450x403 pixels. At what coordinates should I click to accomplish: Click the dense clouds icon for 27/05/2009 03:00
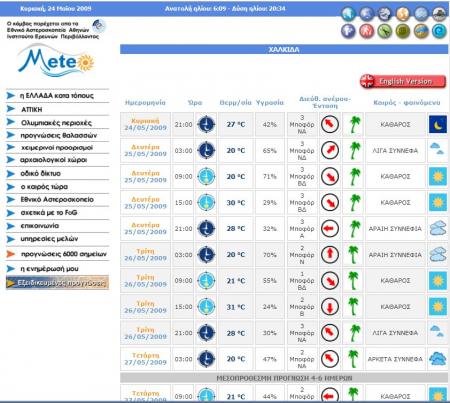pos(438,359)
